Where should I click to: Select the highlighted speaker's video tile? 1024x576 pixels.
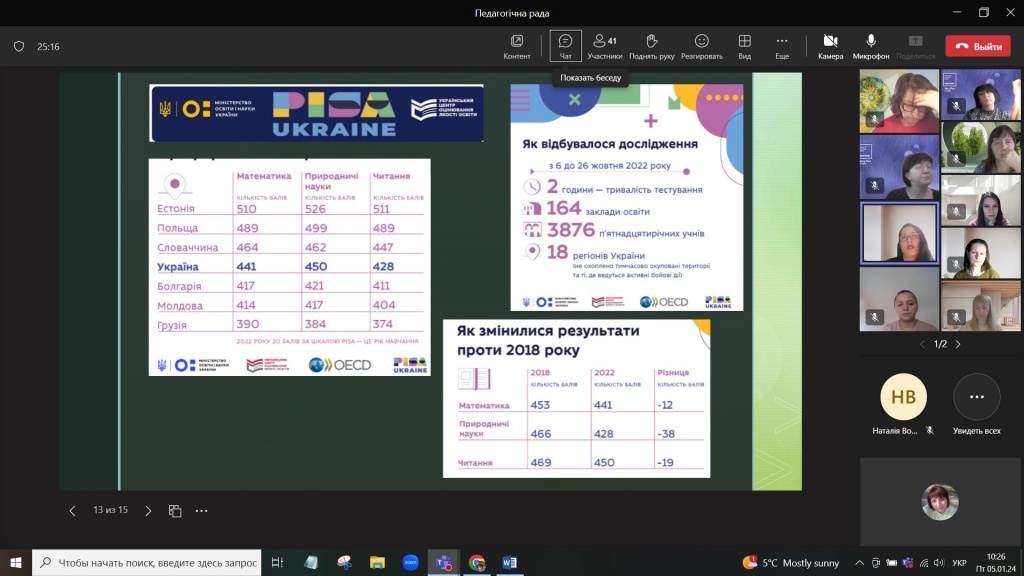[899, 233]
